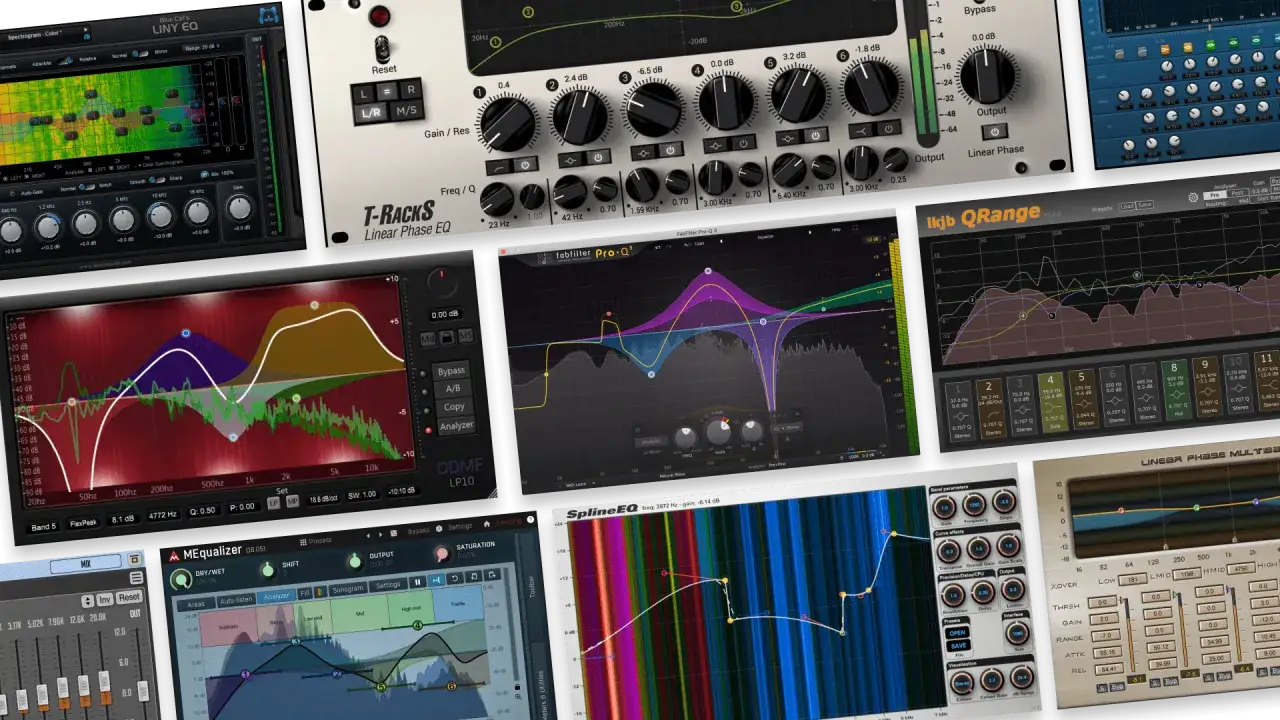Image resolution: width=1280 pixels, height=720 pixels.
Task: Click the SATURATION knob in MEqualizer
Action: click(441, 554)
